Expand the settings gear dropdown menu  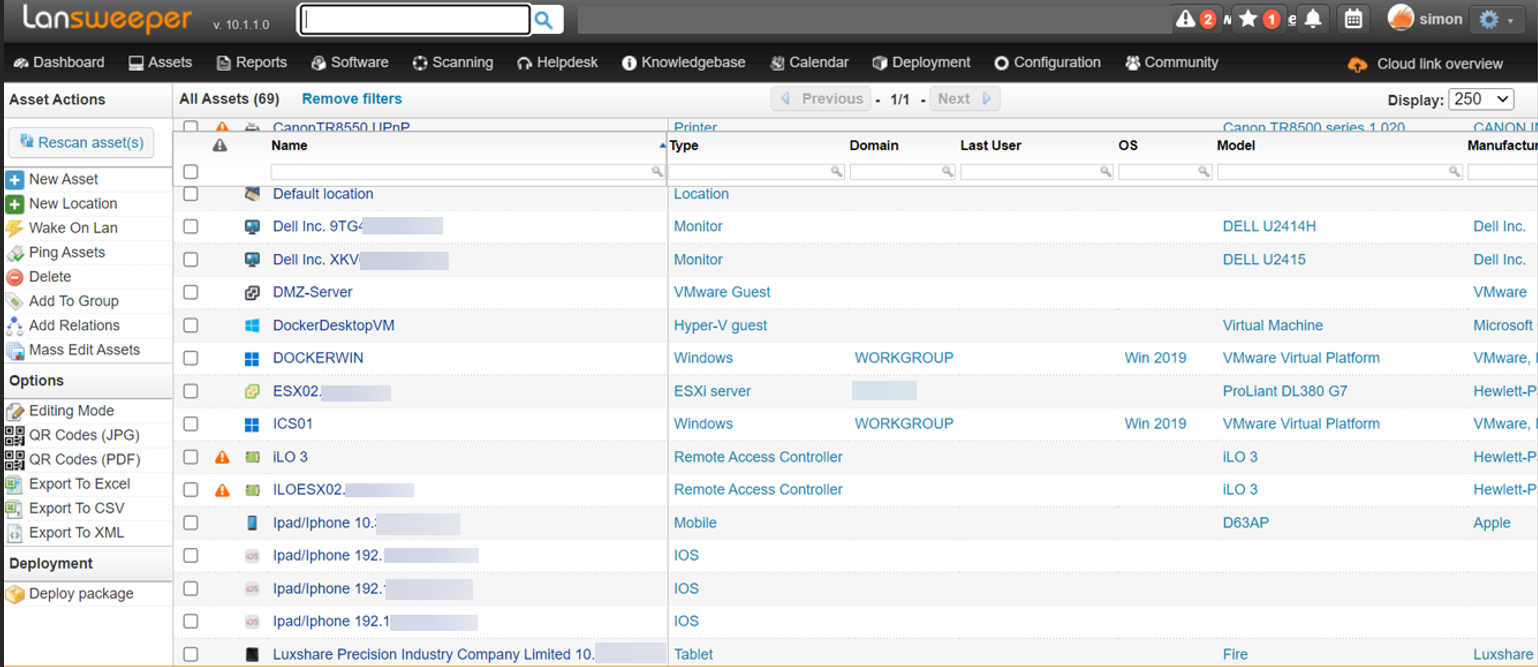point(1494,19)
